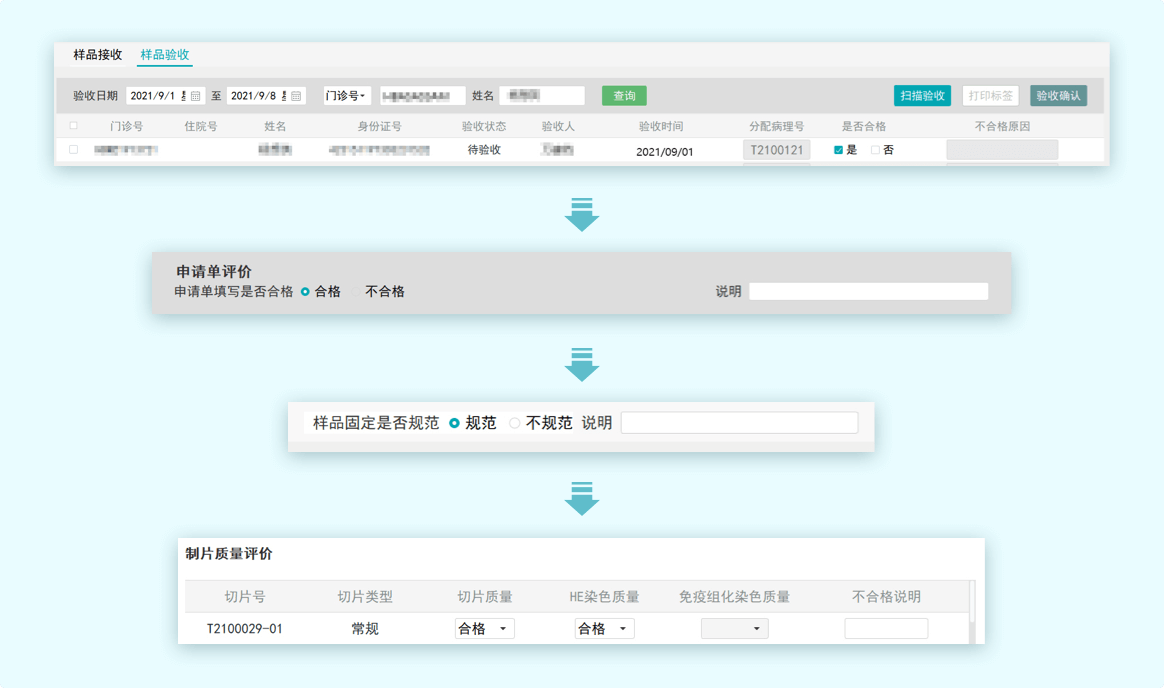Image resolution: width=1164 pixels, height=688 pixels.
Task: Select 合格 radio for application form
Action: 305,292
